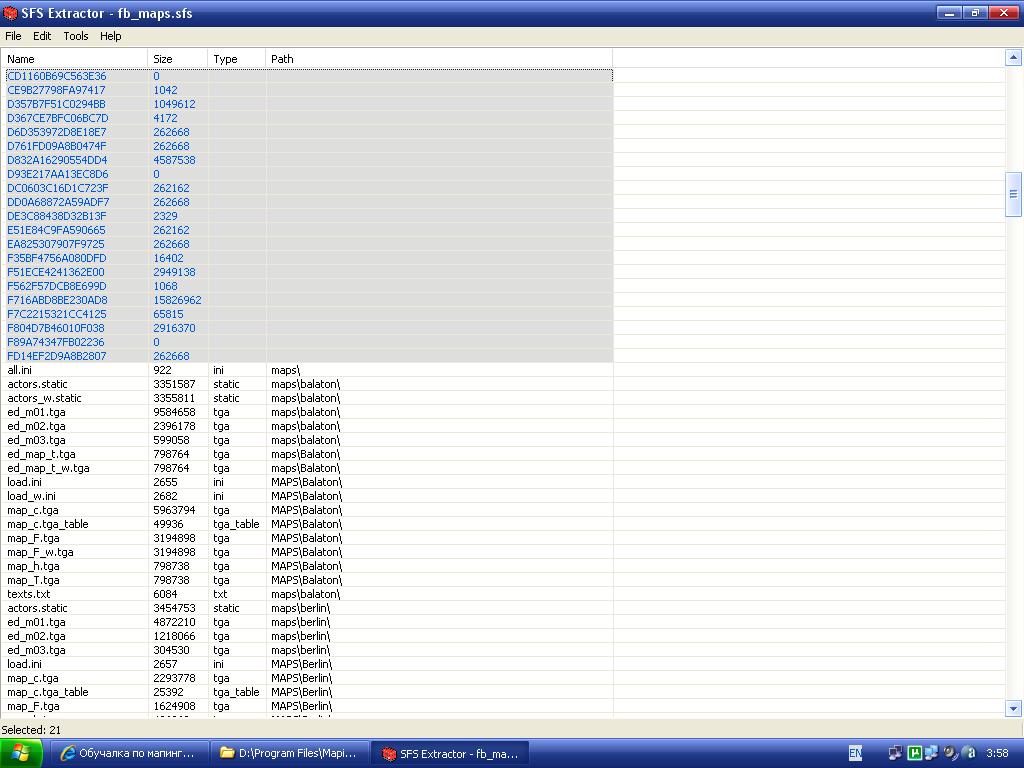Select actors.static with size 3351587
Screen dimensions: 1024x768
click(307, 384)
